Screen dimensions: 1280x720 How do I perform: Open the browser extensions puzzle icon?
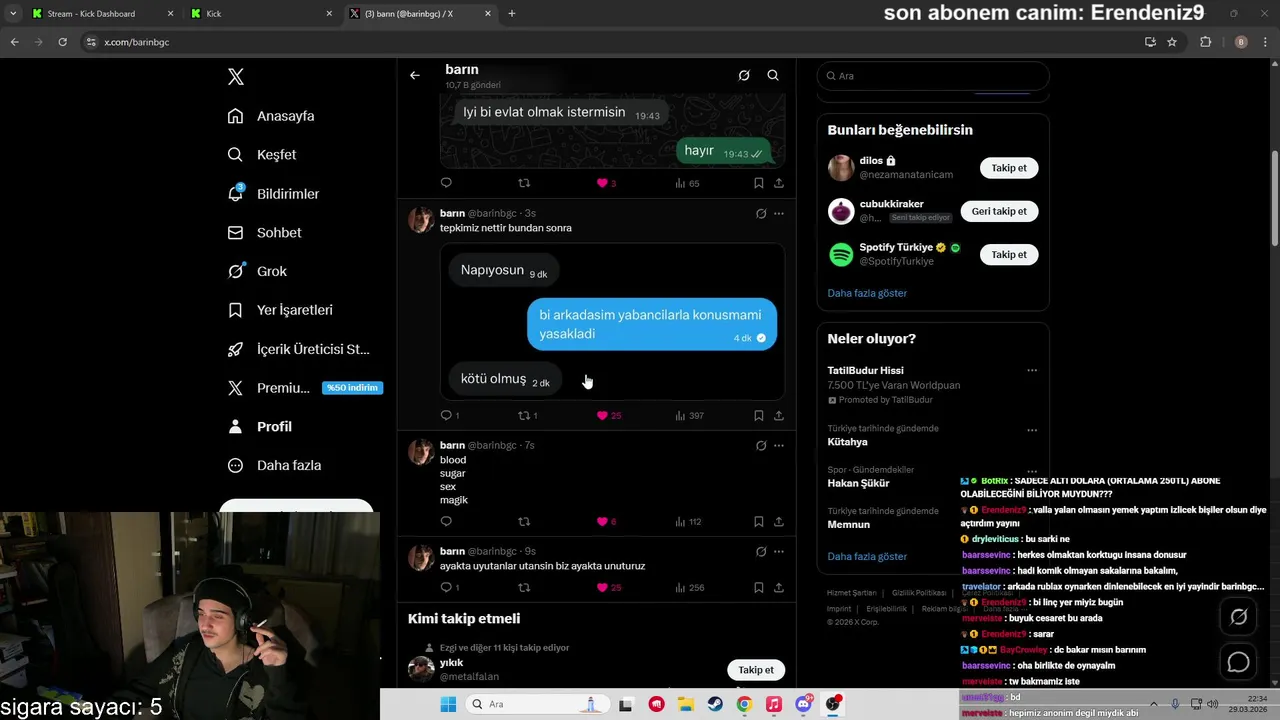(1205, 42)
